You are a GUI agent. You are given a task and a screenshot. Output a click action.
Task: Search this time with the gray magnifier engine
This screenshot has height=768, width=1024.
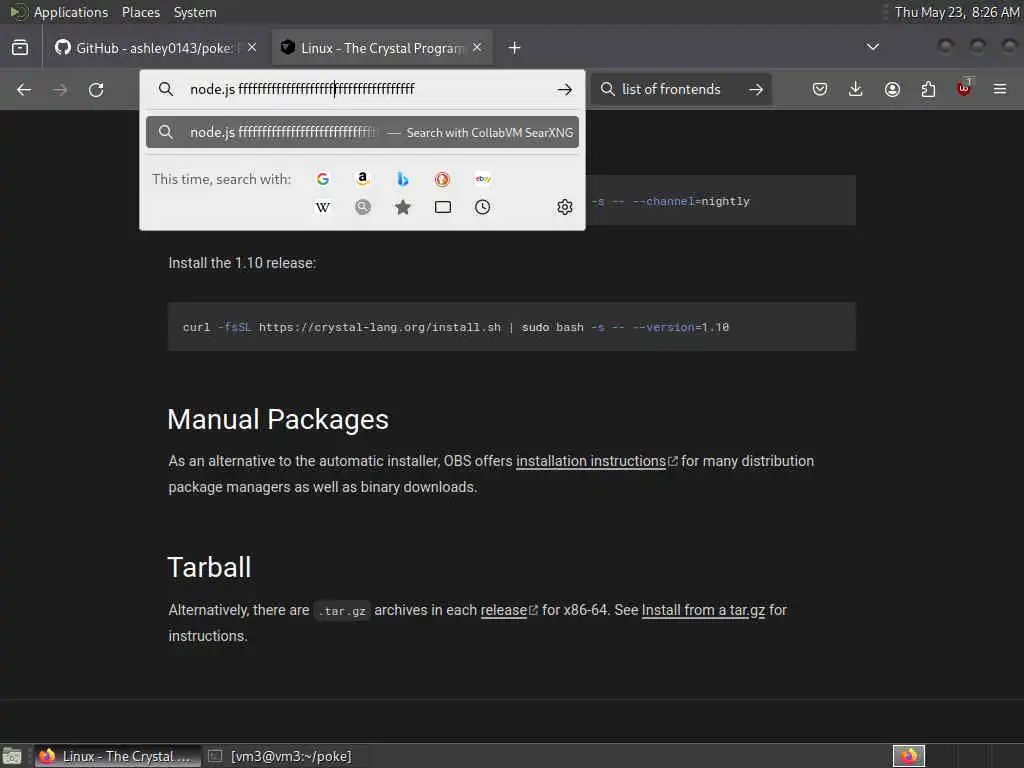[362, 207]
